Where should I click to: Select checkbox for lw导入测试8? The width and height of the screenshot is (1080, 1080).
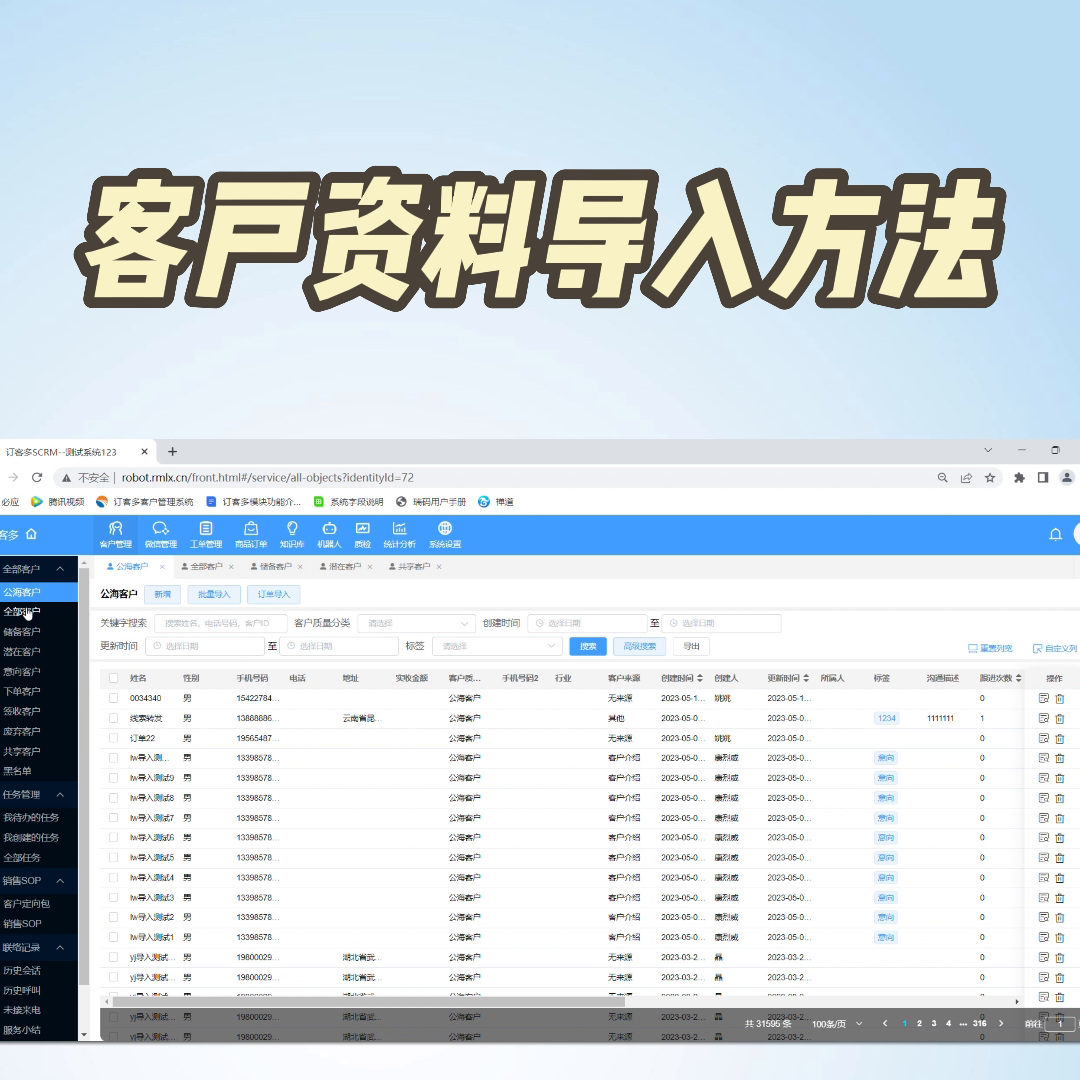point(114,798)
